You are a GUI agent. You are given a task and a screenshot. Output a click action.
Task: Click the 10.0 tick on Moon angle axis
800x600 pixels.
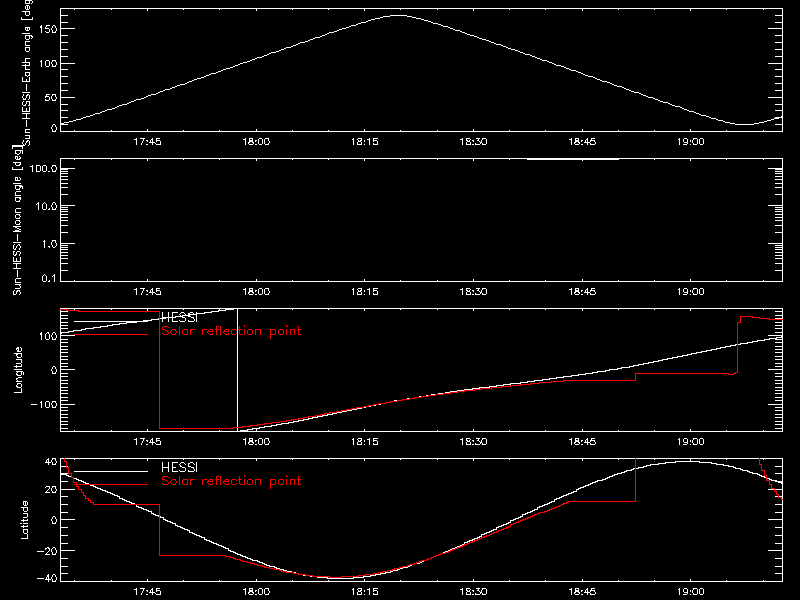pyautogui.click(x=46, y=206)
